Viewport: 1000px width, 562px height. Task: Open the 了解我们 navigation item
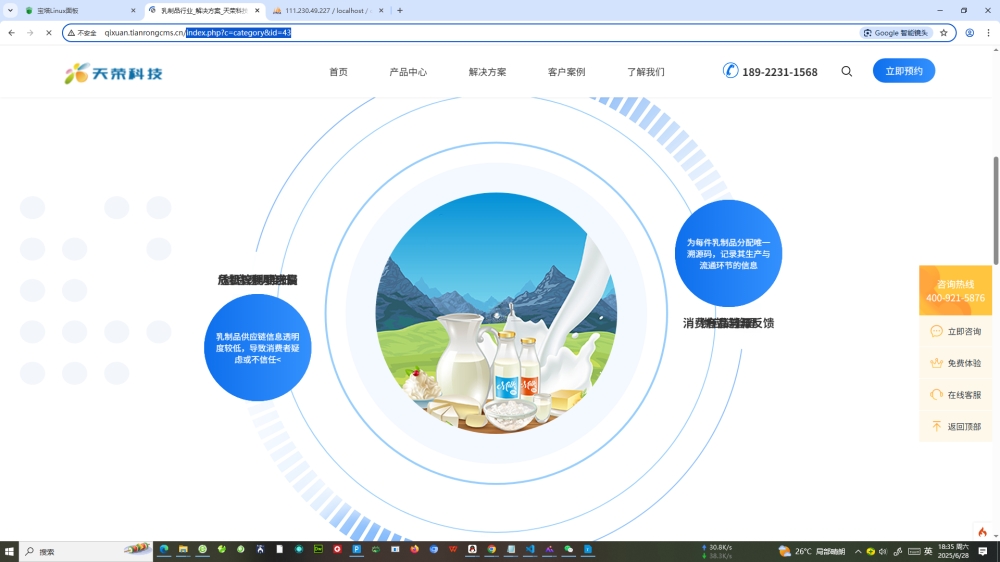pos(645,71)
